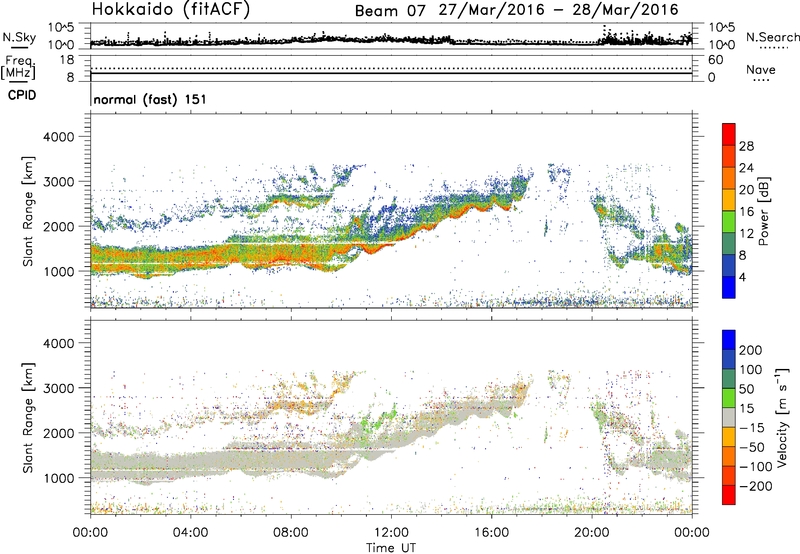Click the '2000' tick on power panel axis
The image size is (800, 554).
coord(59,227)
